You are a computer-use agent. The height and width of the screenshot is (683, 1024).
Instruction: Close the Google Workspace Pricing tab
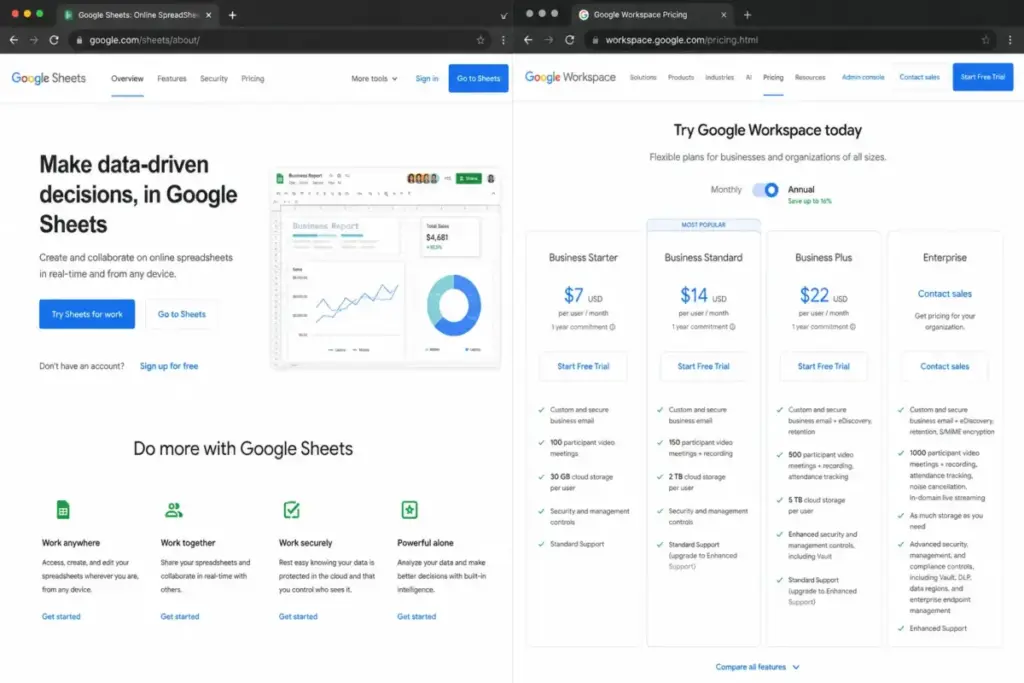[724, 14]
